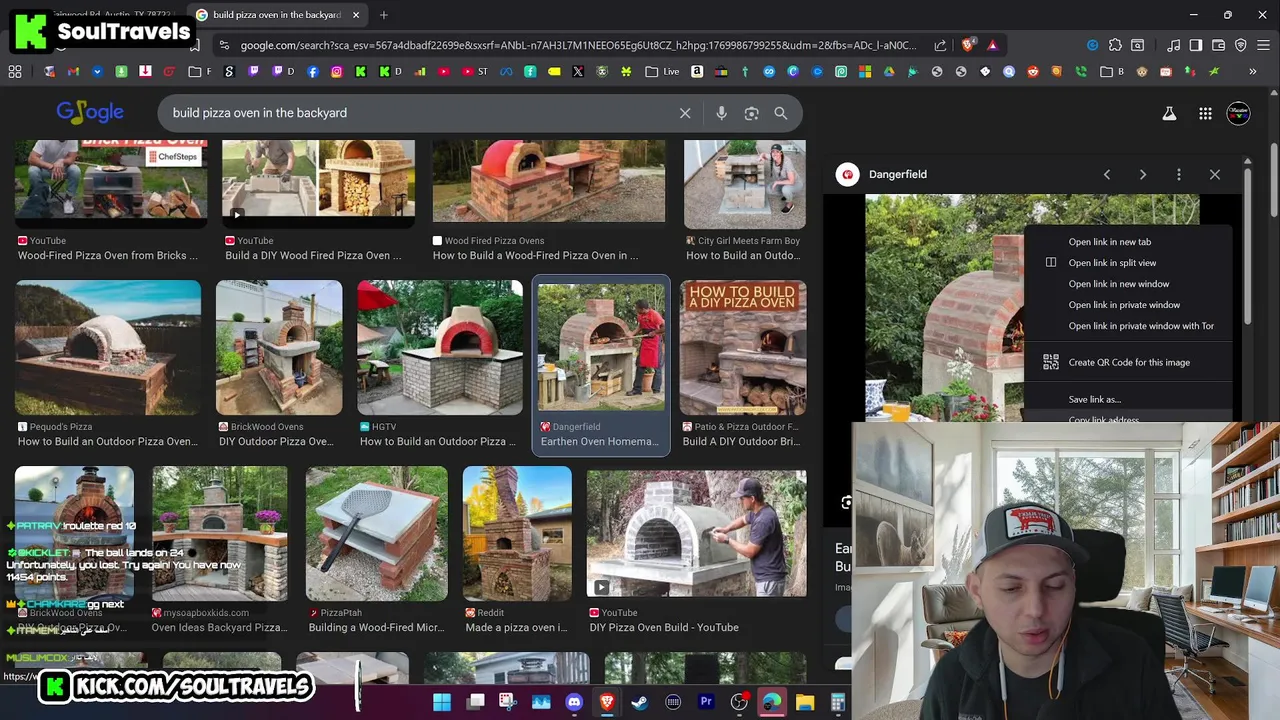The width and height of the screenshot is (1280, 720).
Task: Open Search Labs flask icon
Action: [x=1169, y=114]
